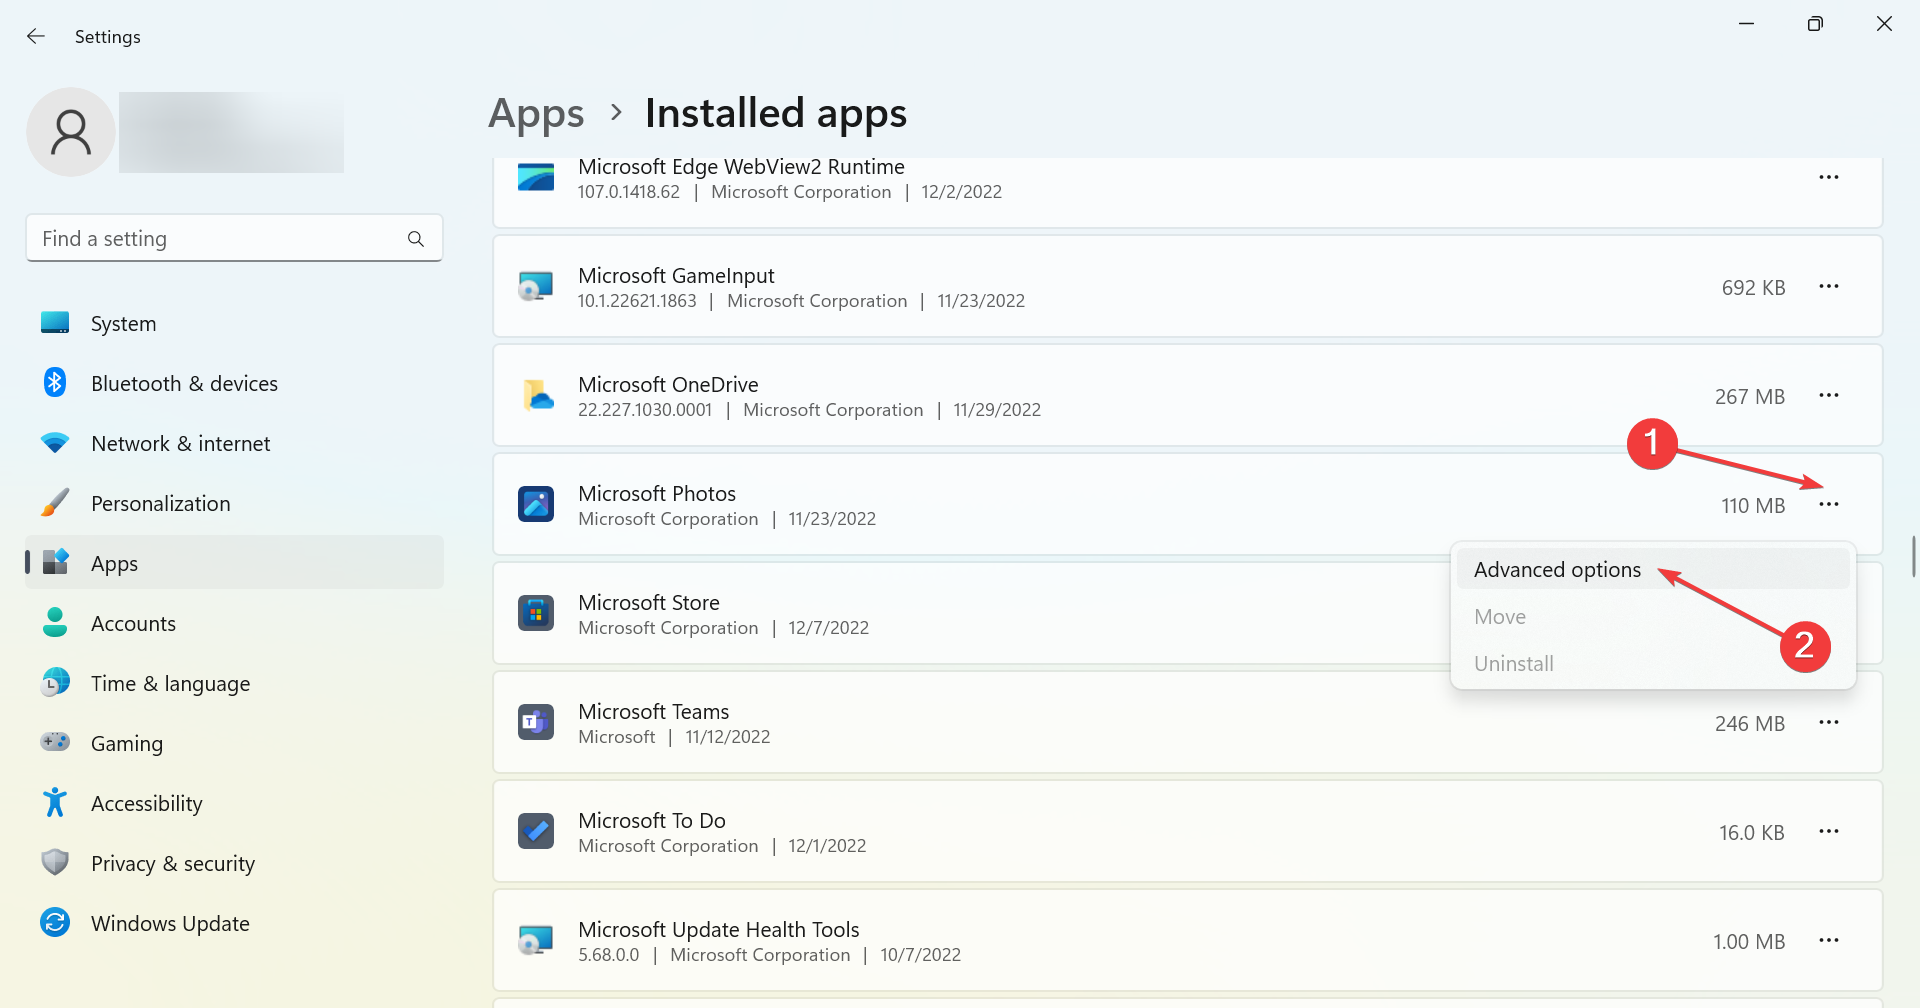Click the Microsoft OneDrive app icon
The image size is (1920, 1008).
point(537,395)
